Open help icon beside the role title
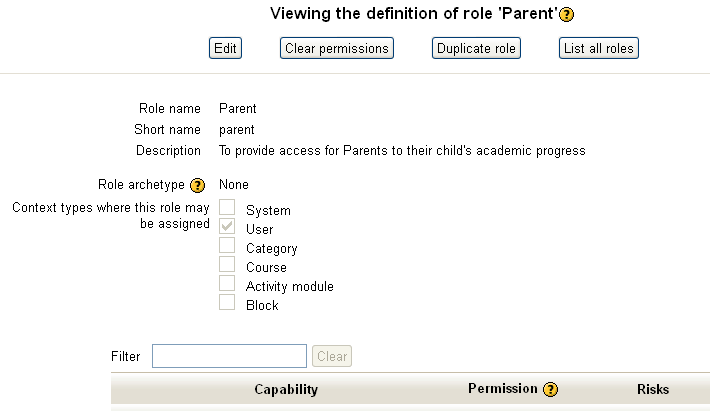Viewport: 710px width, 411px height. click(567, 15)
